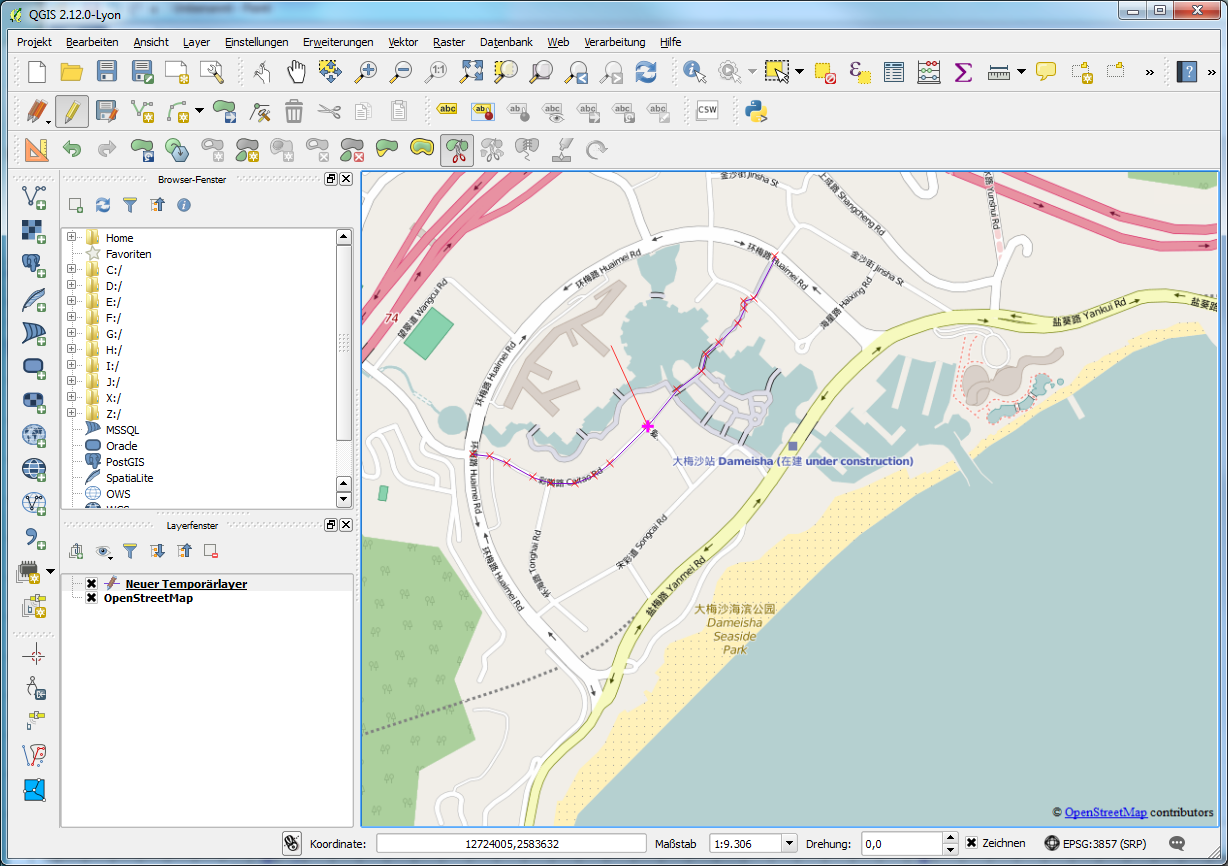Select PostGIS entry in browser
The width and height of the screenshot is (1228, 866).
pos(125,462)
